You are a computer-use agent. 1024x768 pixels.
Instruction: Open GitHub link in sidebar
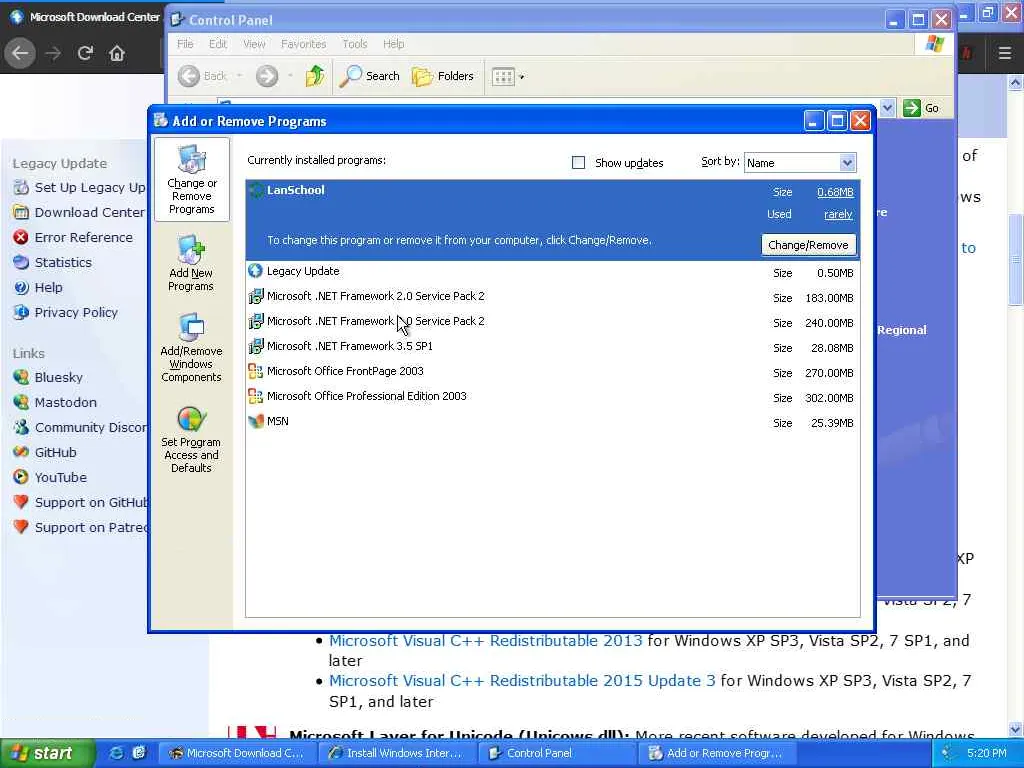[56, 453]
